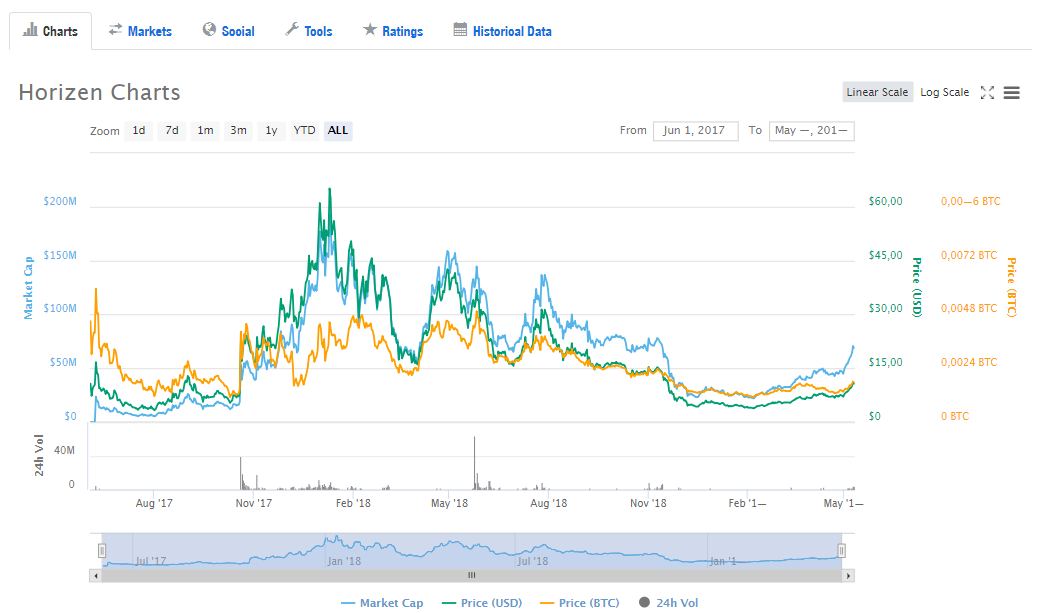Viewport: 1061px width, 613px height.
Task: Click the $200M market cap axis label
Action: click(60, 202)
